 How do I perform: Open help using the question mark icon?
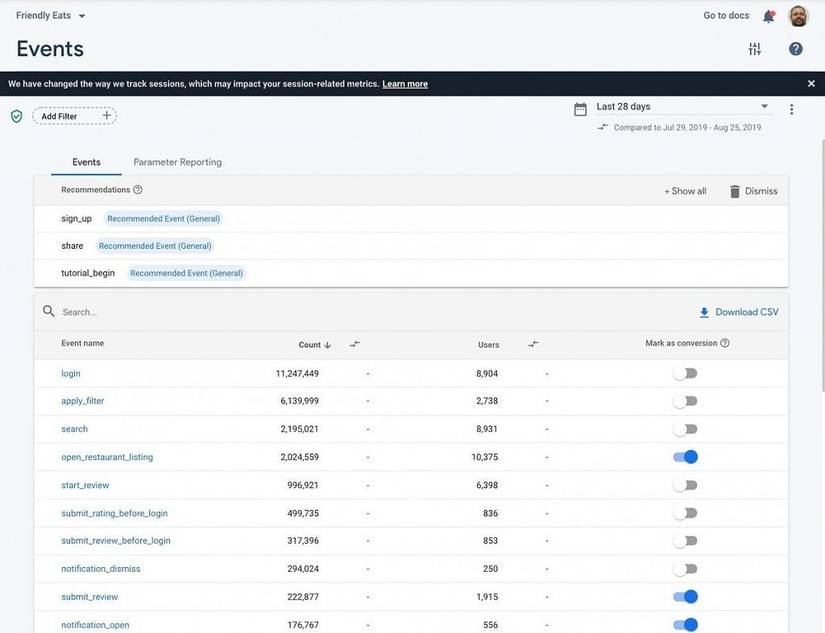click(x=793, y=47)
